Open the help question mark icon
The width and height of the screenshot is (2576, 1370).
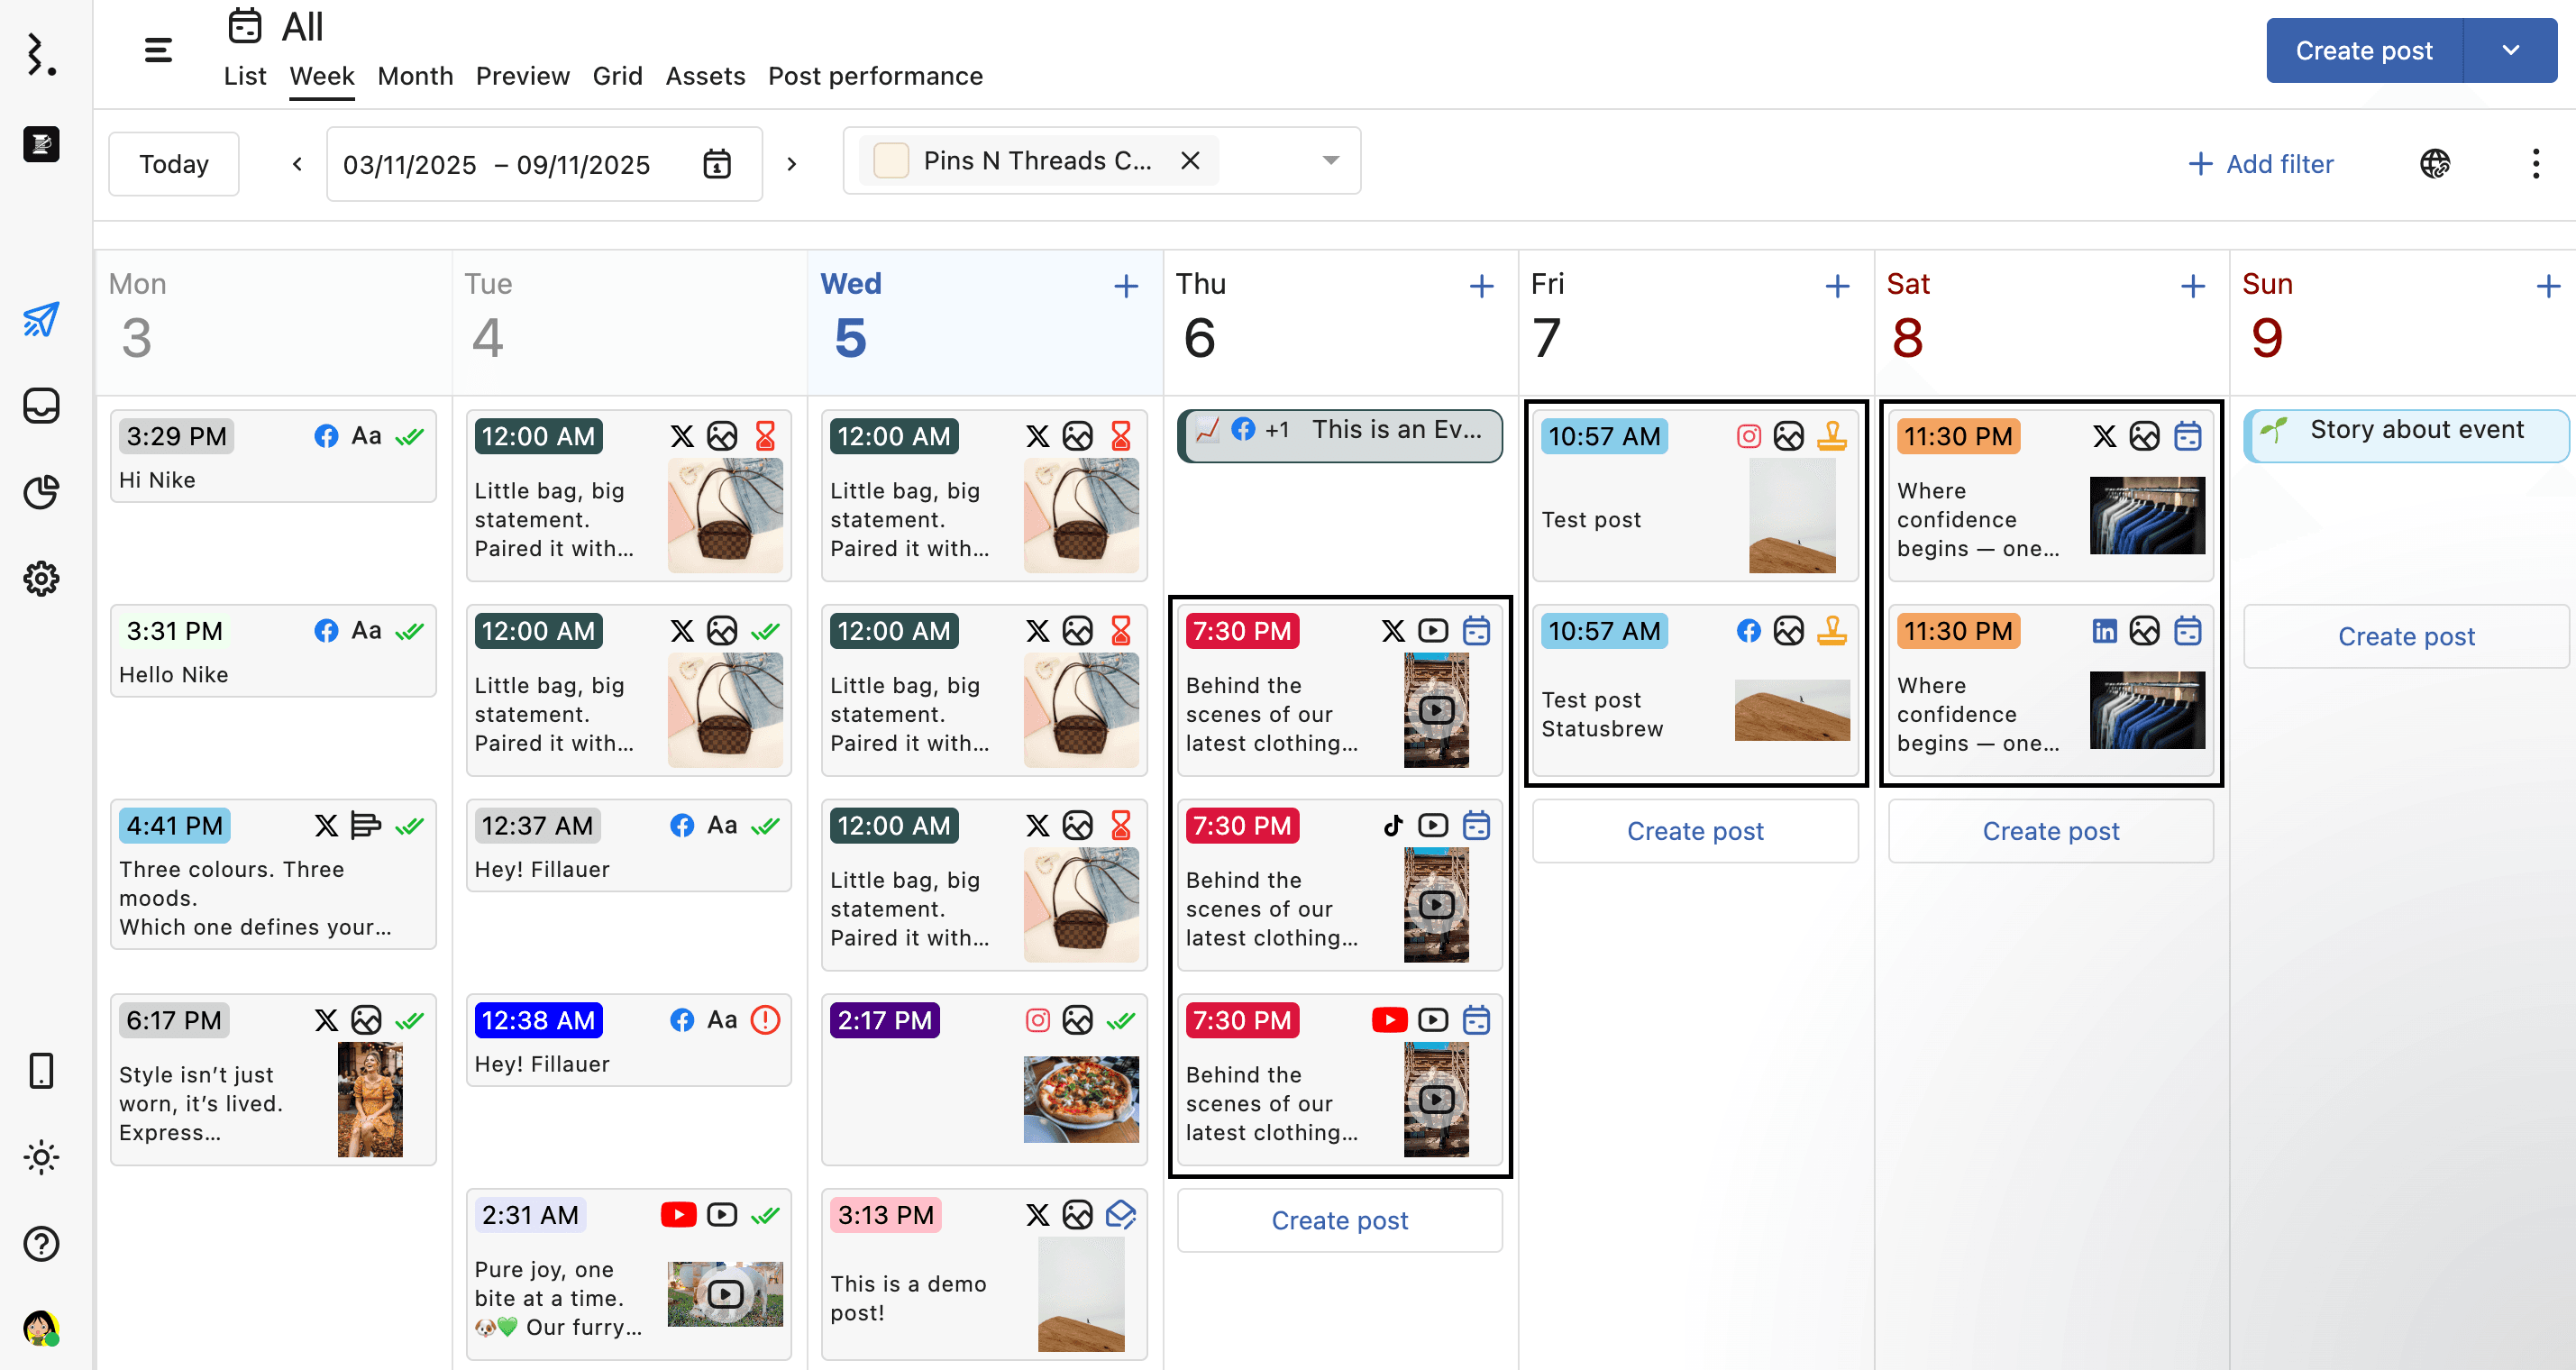pos(41,1243)
